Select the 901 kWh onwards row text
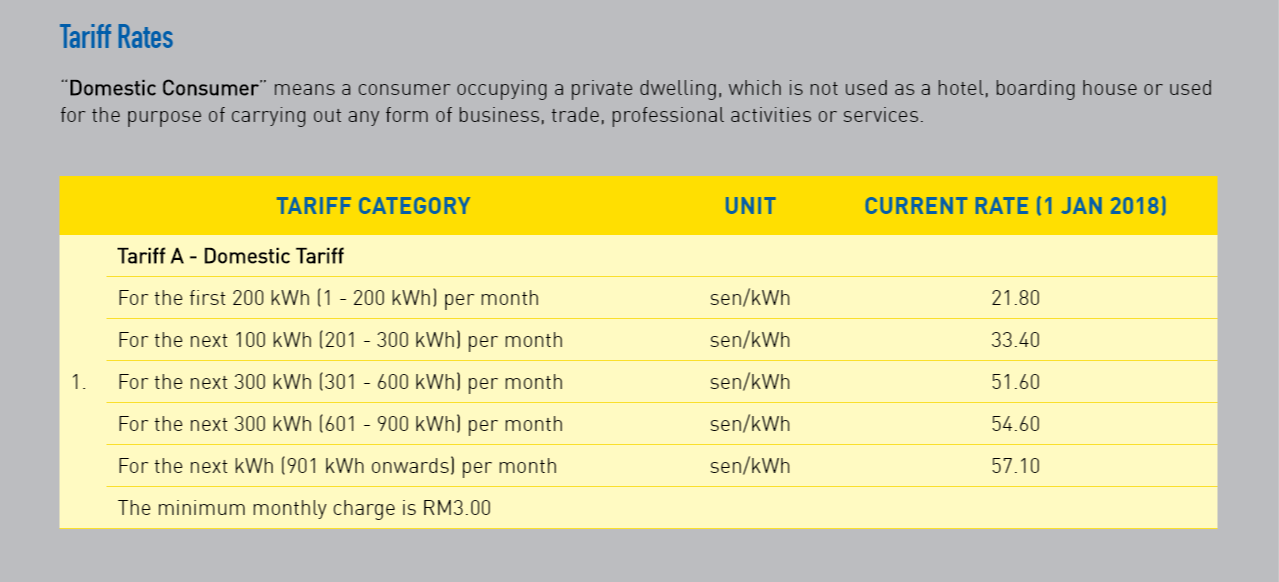 click(x=337, y=466)
